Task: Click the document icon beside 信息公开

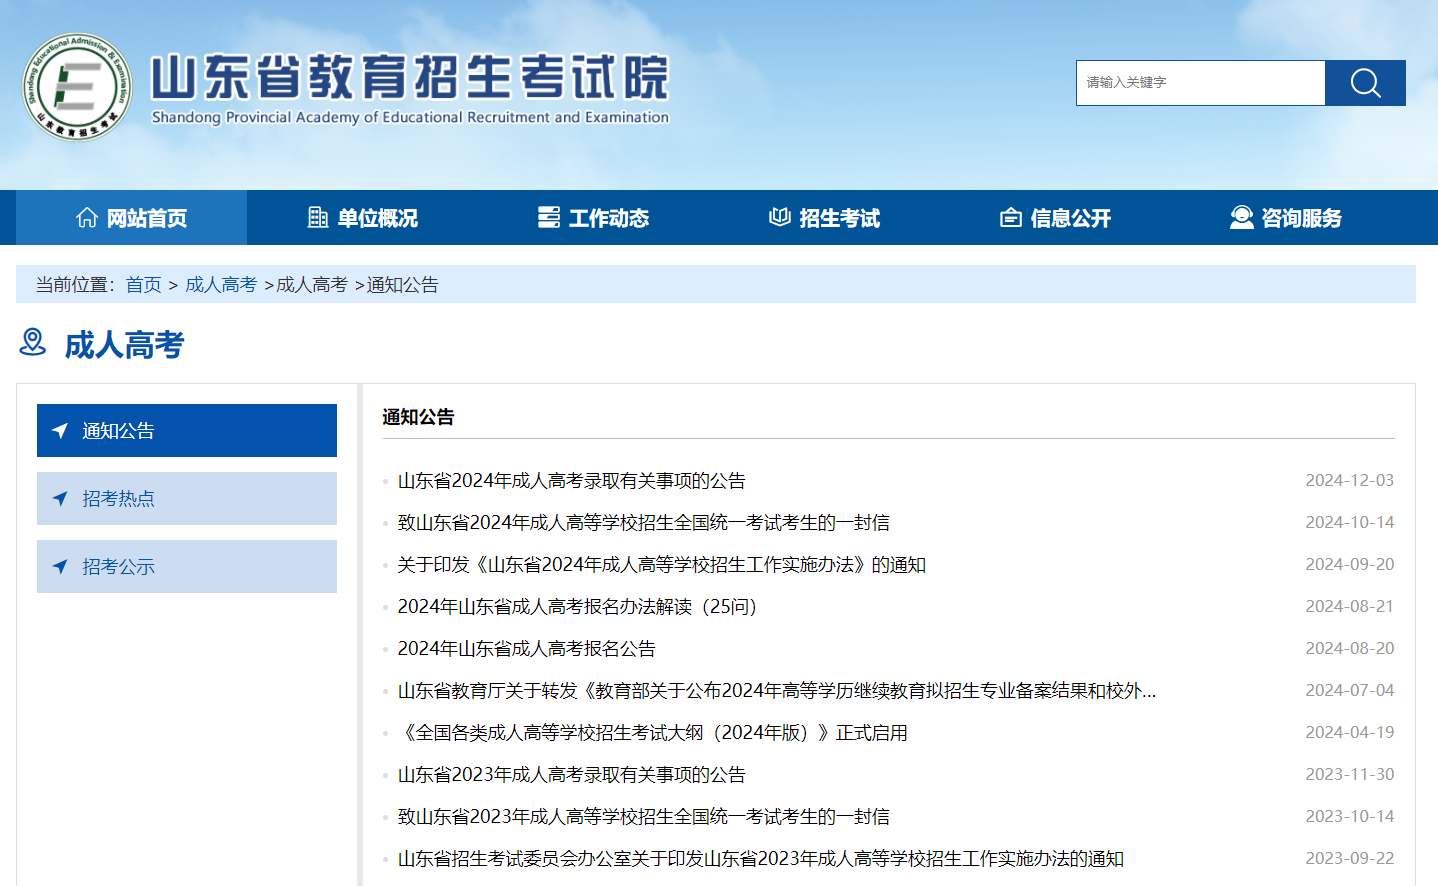Action: point(1010,217)
